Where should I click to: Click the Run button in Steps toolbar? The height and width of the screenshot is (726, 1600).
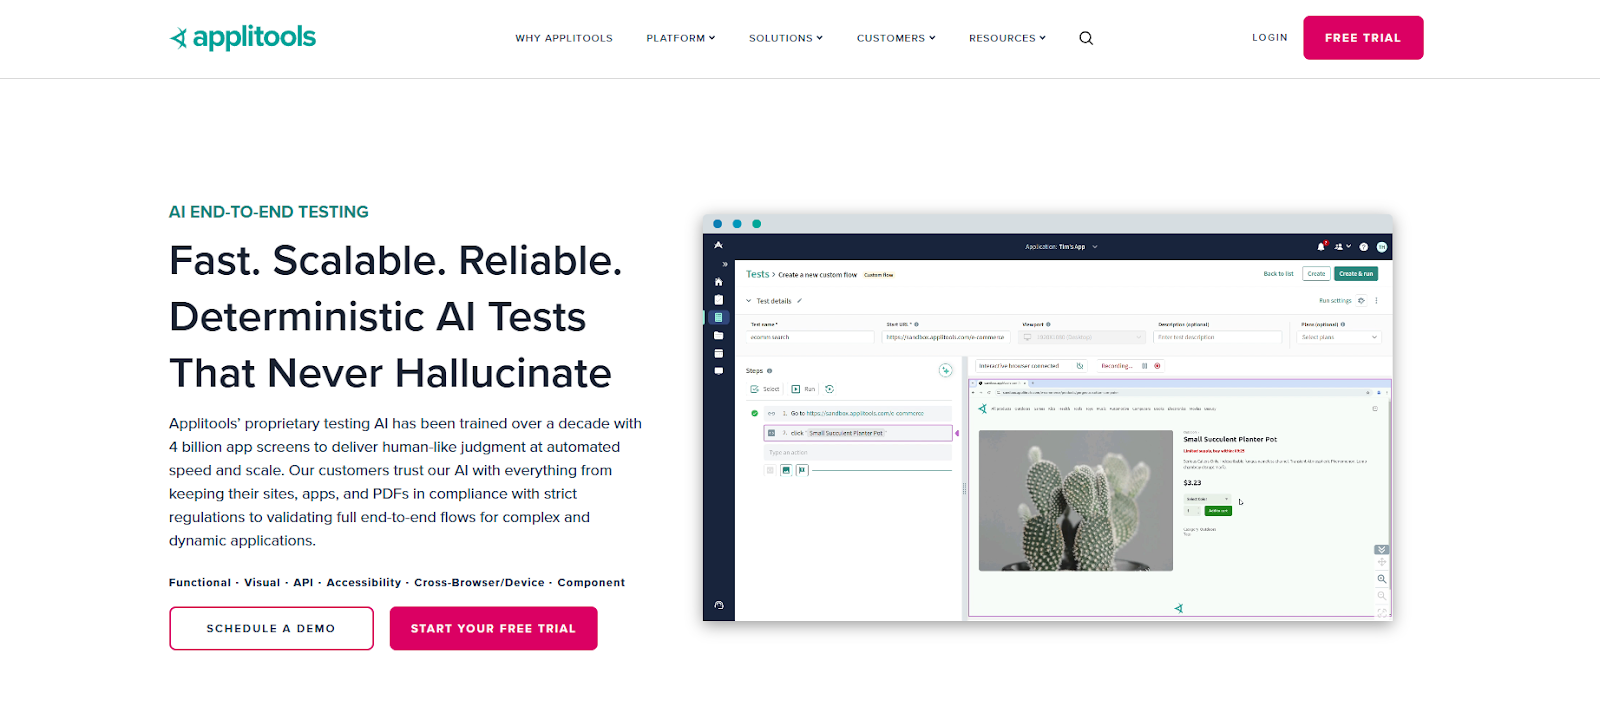pyautogui.click(x=803, y=389)
